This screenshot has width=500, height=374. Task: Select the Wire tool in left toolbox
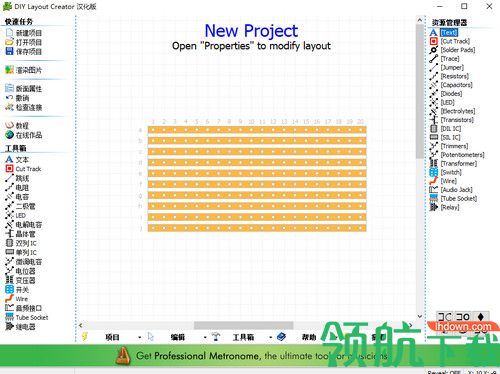tap(17, 299)
